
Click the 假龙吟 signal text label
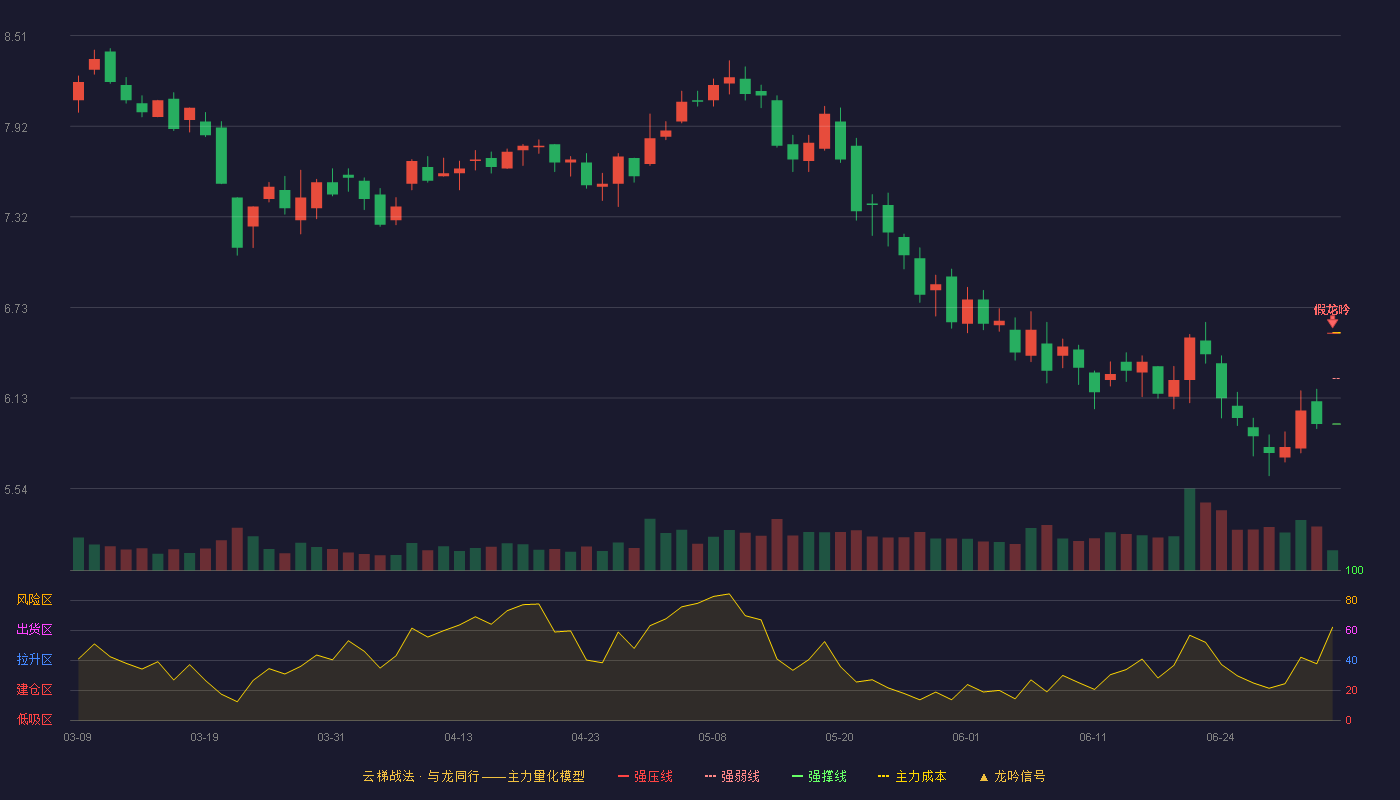[1331, 309]
